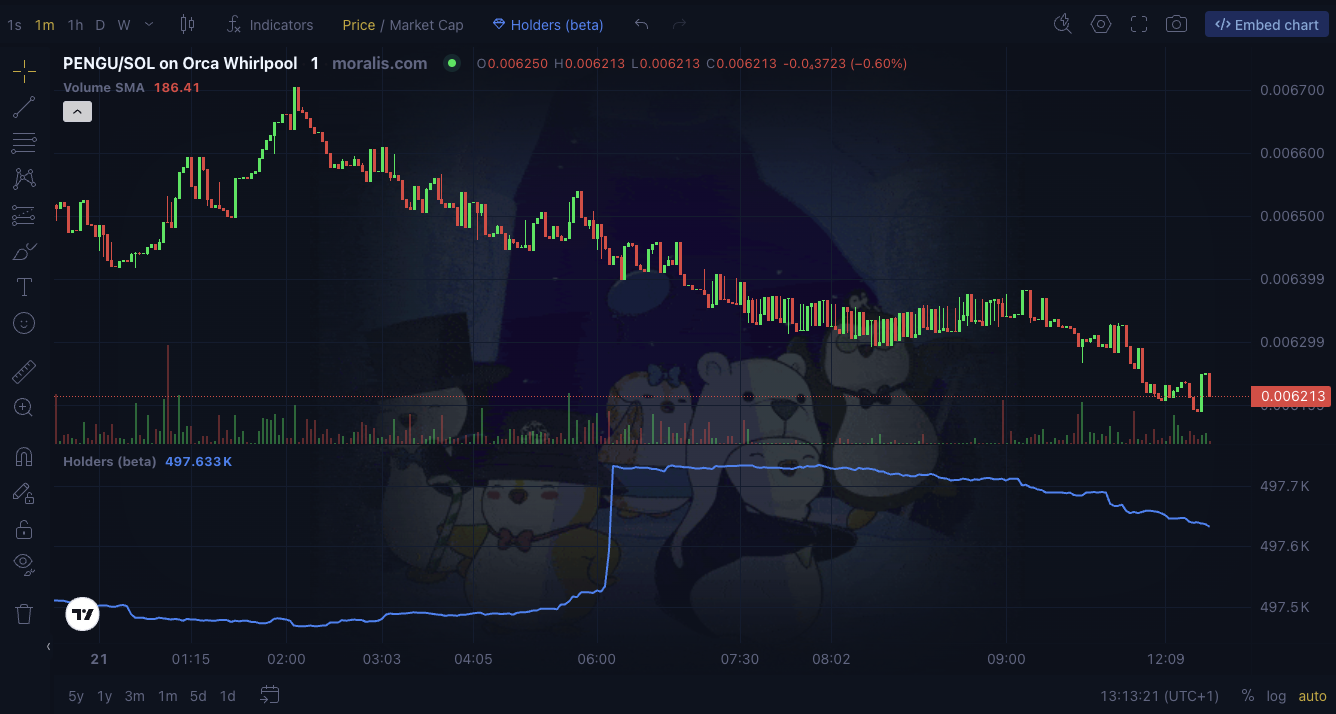Expand the time interval dropdown chevron
Viewport: 1336px width, 714px height.
tap(149, 24)
